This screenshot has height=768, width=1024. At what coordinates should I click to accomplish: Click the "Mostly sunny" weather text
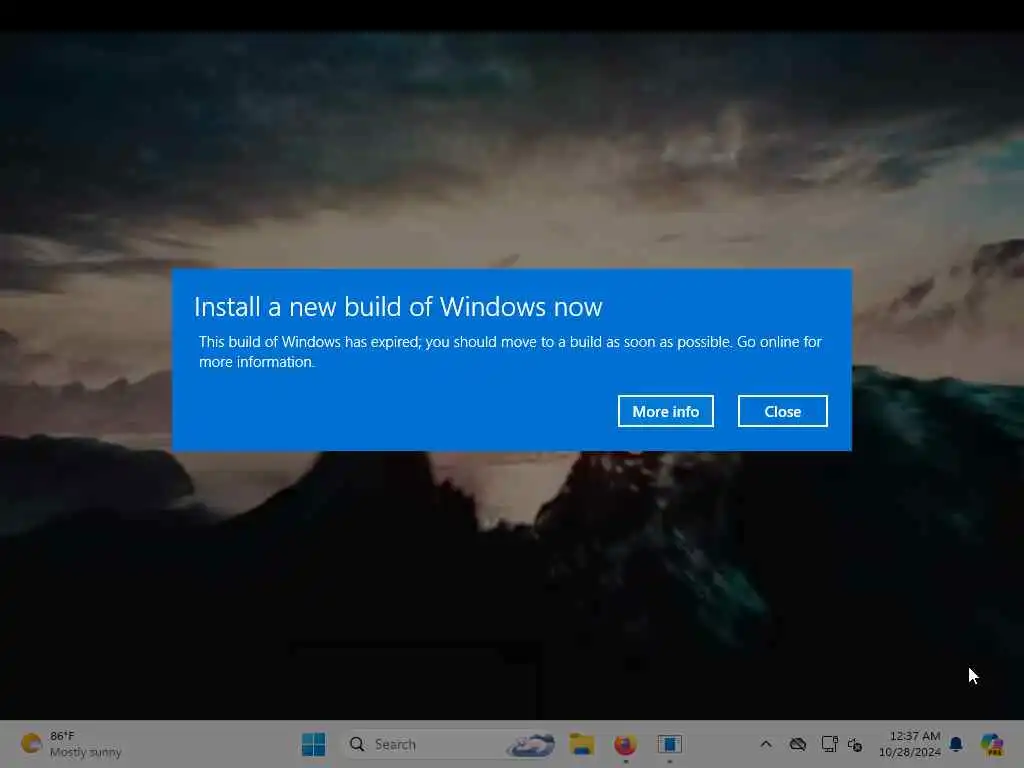[86, 752]
